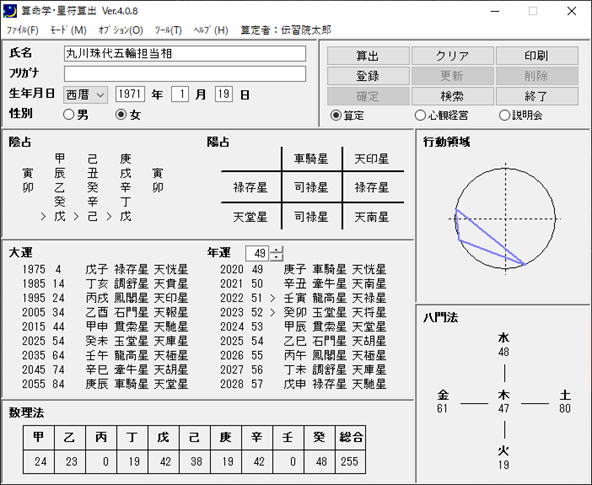Click the 算出 calculate button

click(x=368, y=56)
